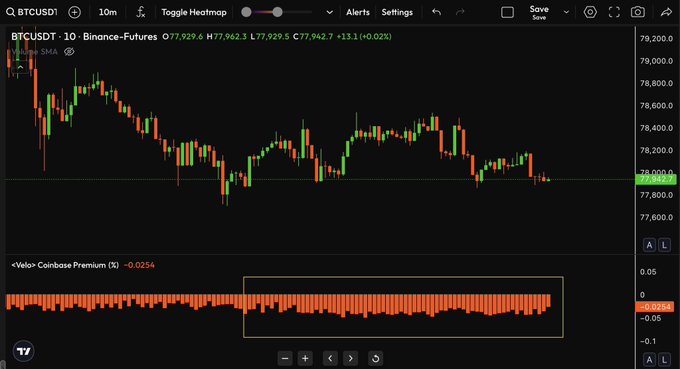Expand the Save dropdown arrow
This screenshot has height=369, width=680.
tap(566, 12)
